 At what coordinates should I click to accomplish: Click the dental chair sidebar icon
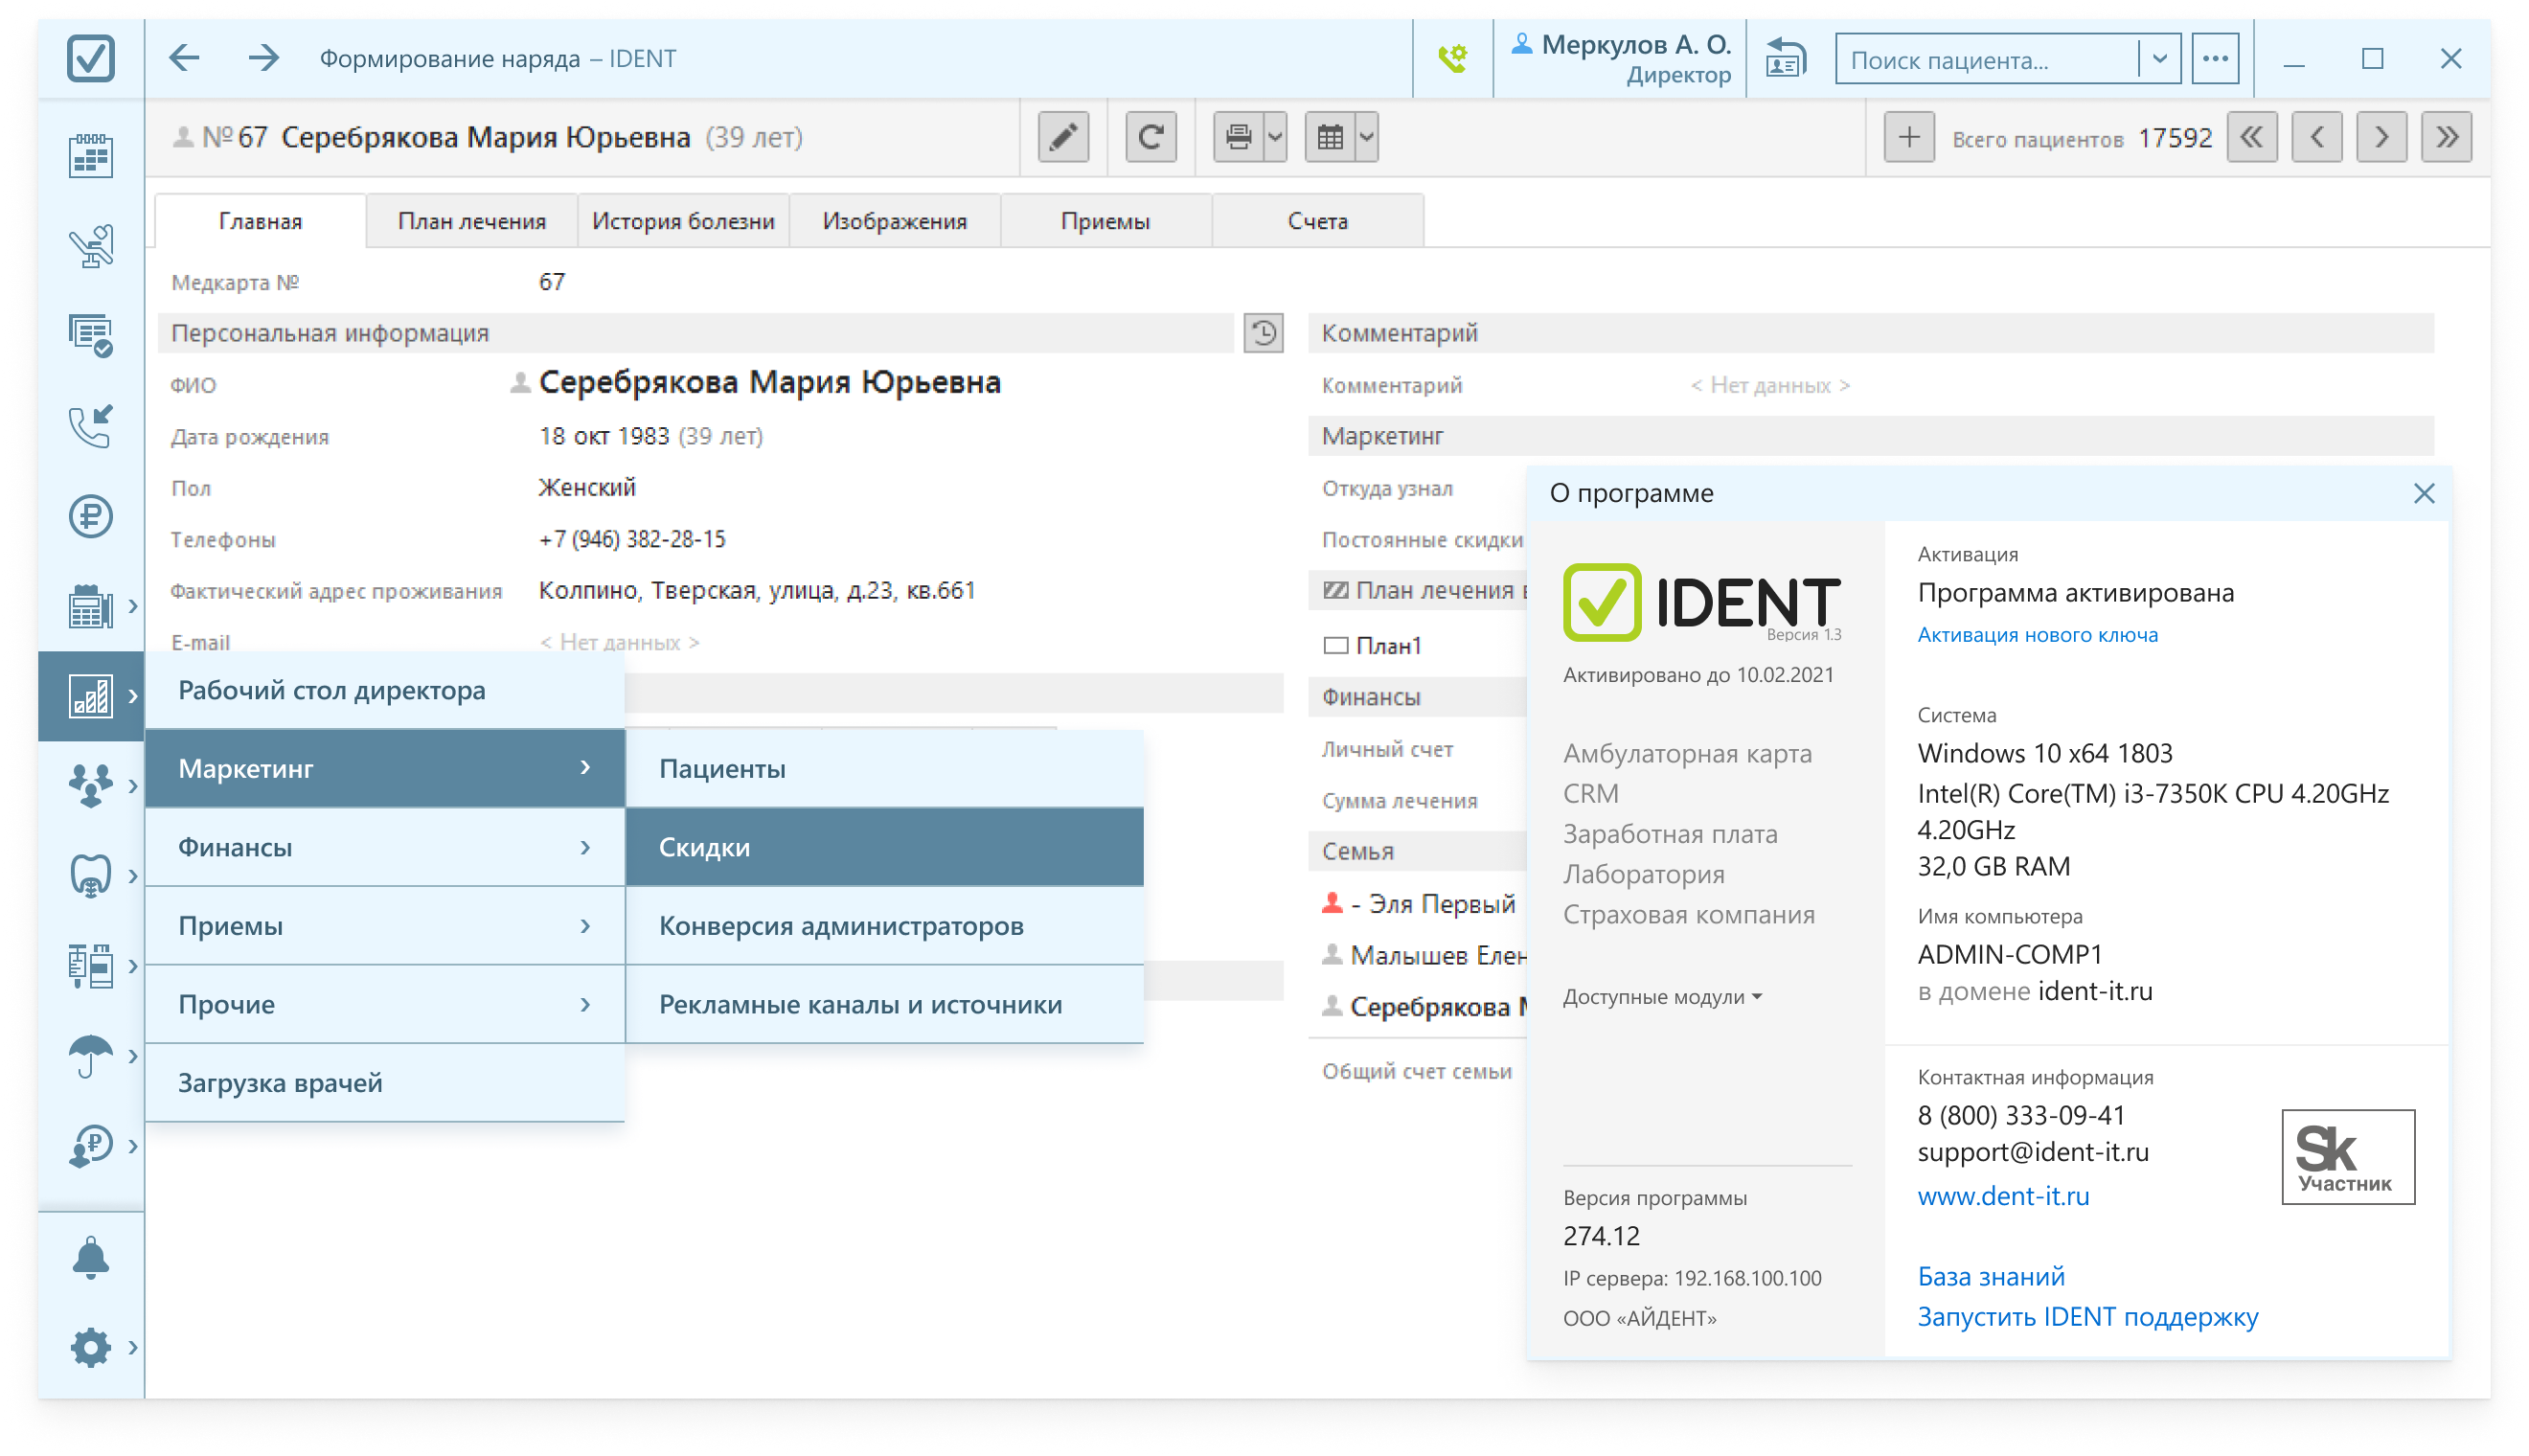(x=90, y=246)
